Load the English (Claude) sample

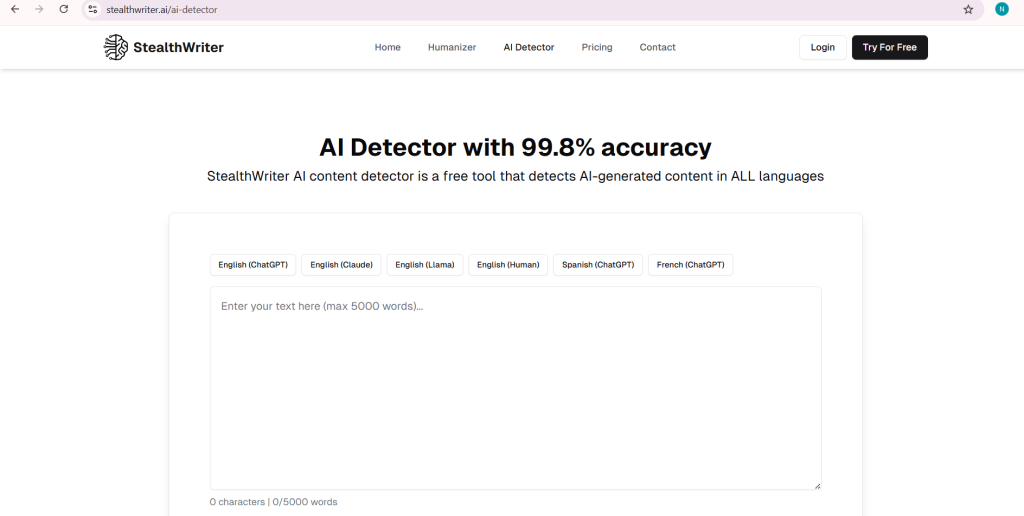tap(341, 265)
